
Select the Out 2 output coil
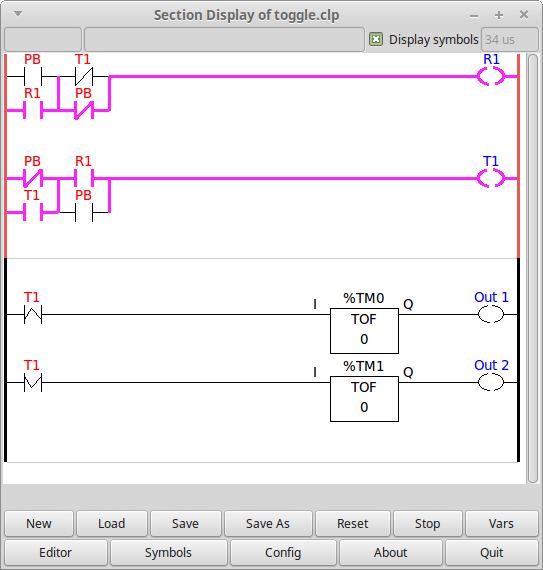pos(491,382)
